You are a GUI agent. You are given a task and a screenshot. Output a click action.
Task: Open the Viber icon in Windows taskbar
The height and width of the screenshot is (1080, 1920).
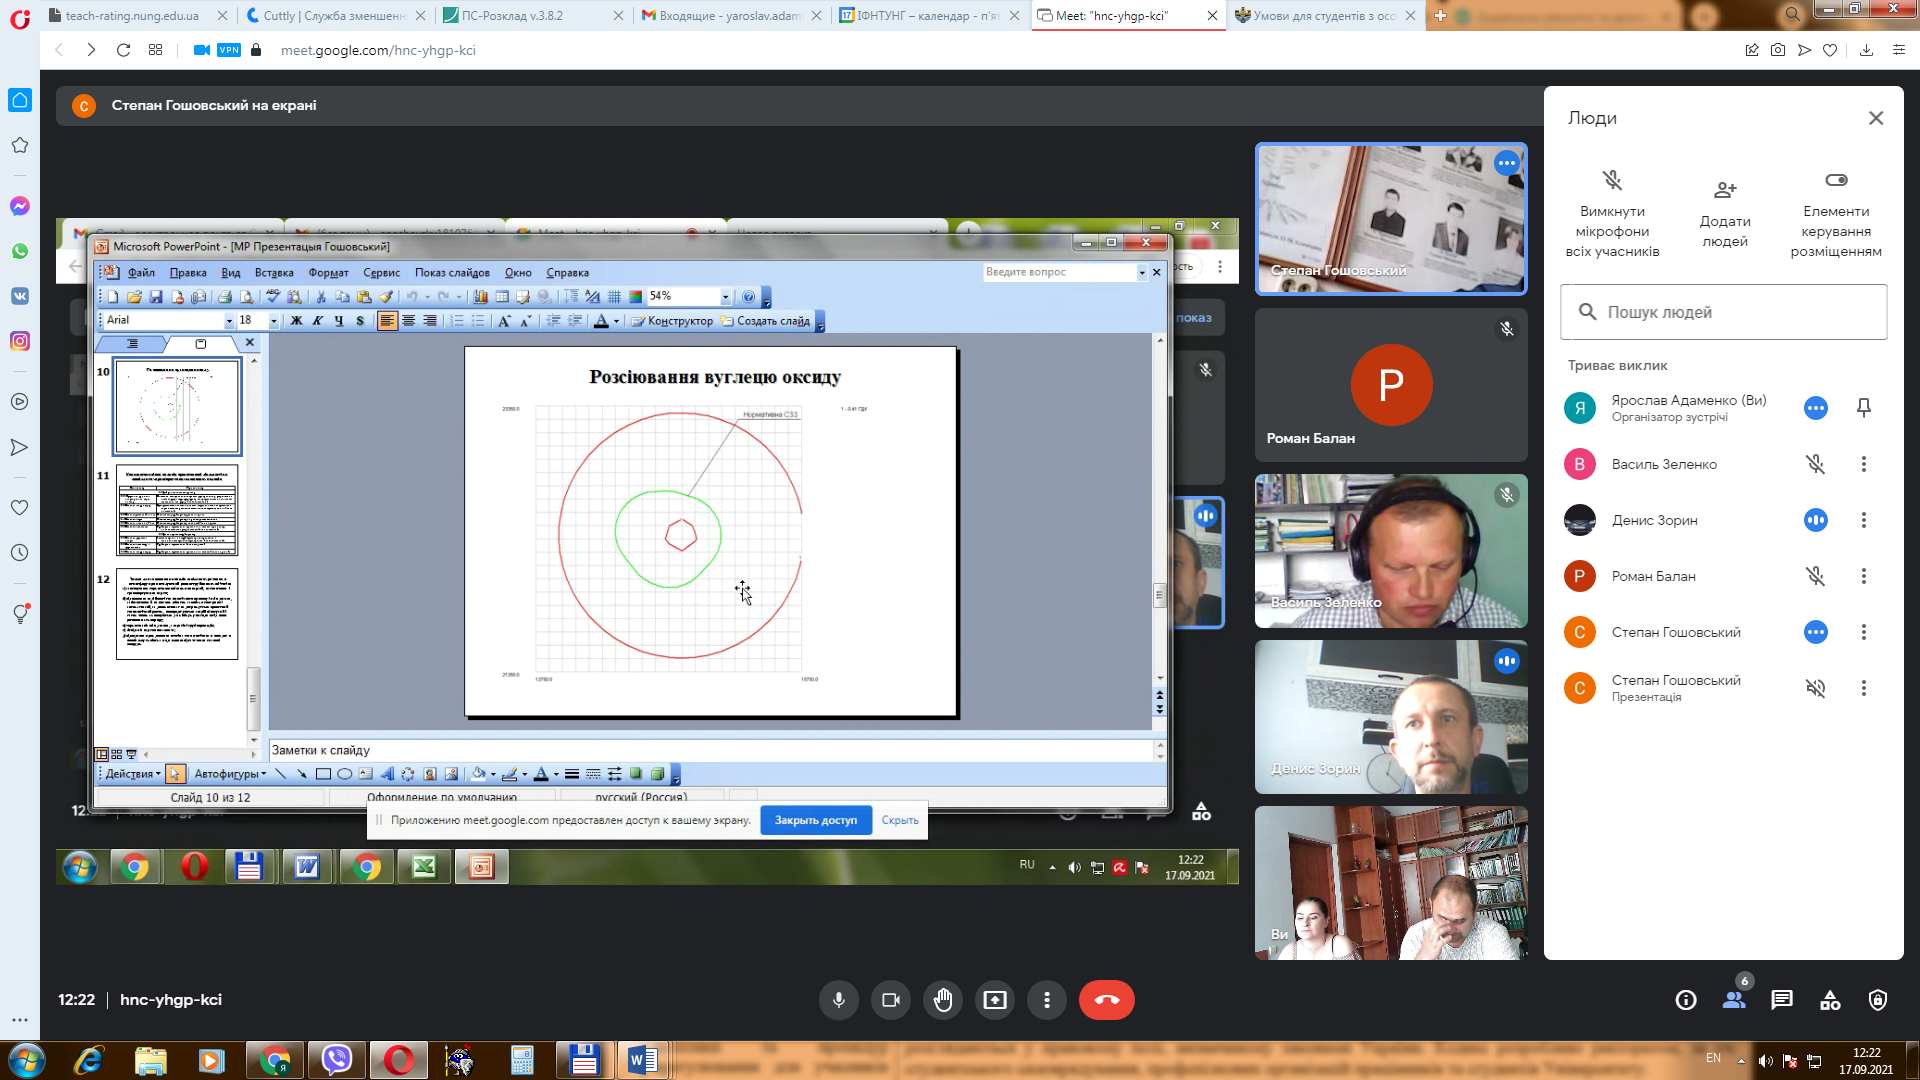pos(337,1060)
